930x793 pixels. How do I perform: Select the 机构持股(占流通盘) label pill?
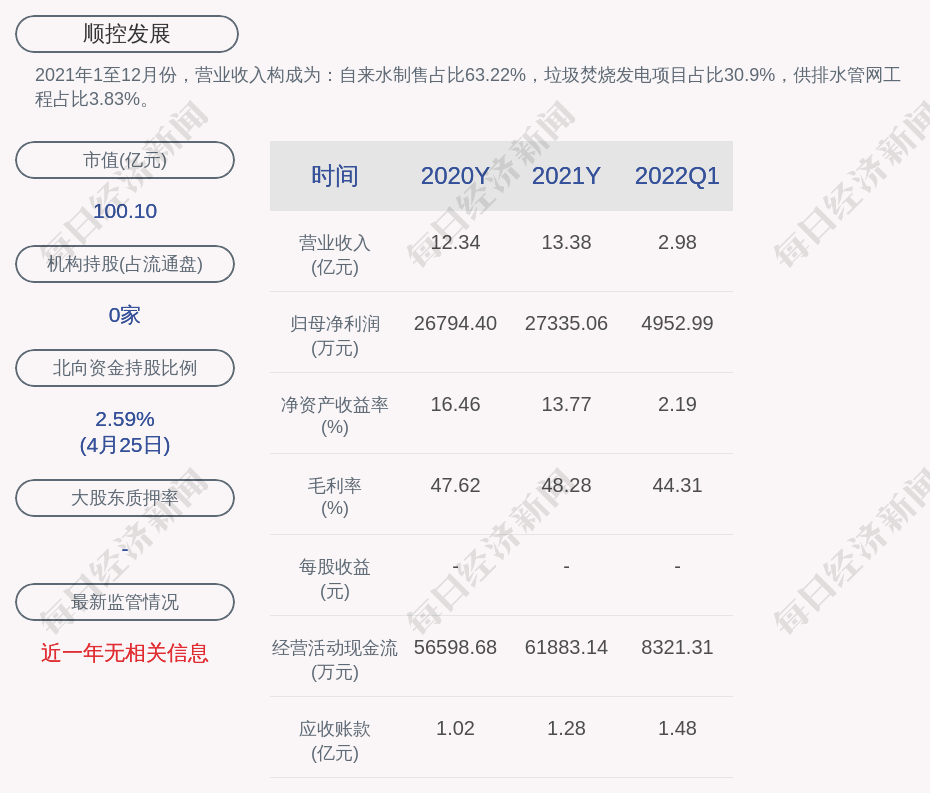pos(125,264)
